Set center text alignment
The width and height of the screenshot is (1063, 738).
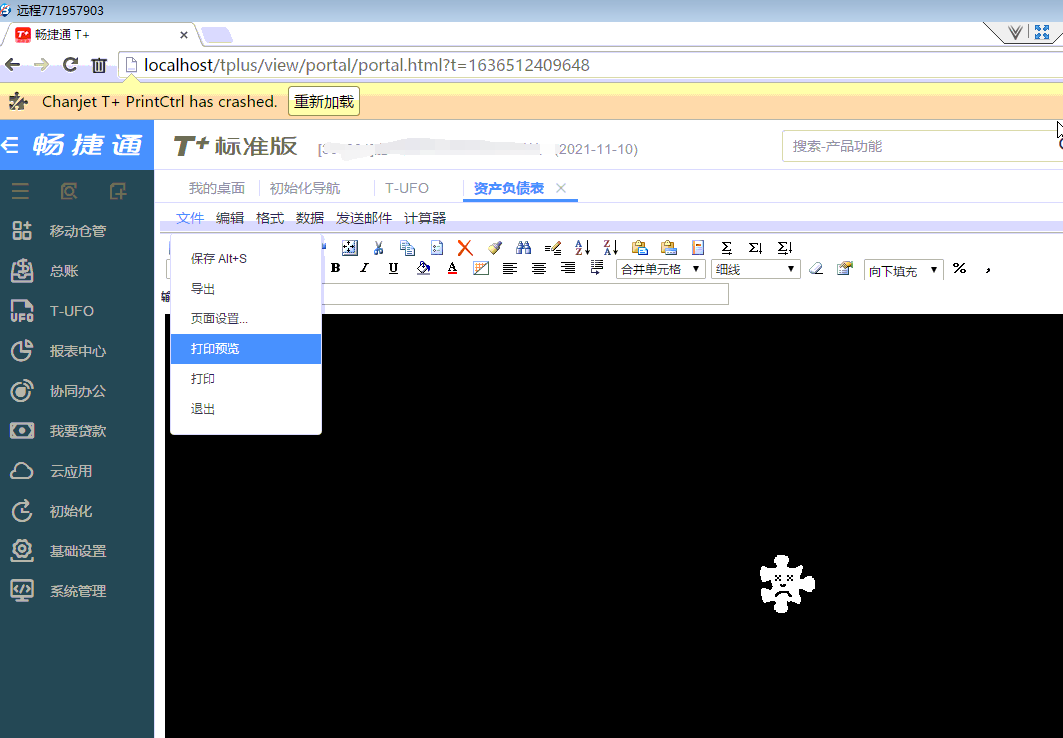pyautogui.click(x=539, y=268)
